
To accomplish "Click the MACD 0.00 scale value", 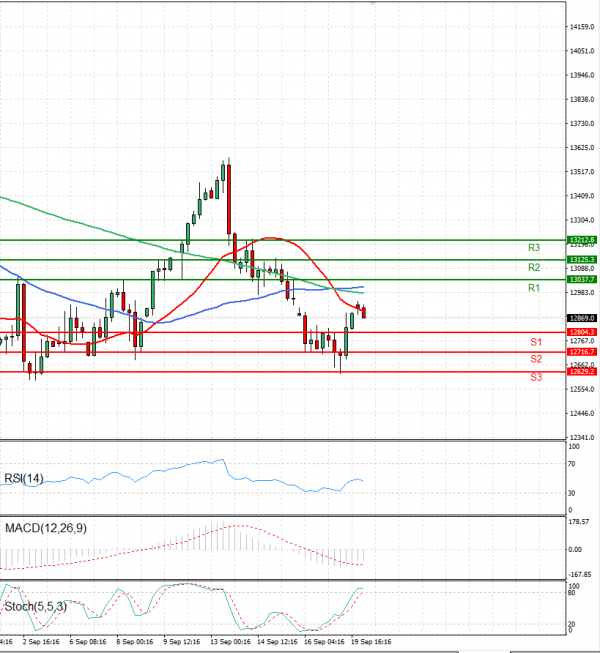I will coord(575,550).
